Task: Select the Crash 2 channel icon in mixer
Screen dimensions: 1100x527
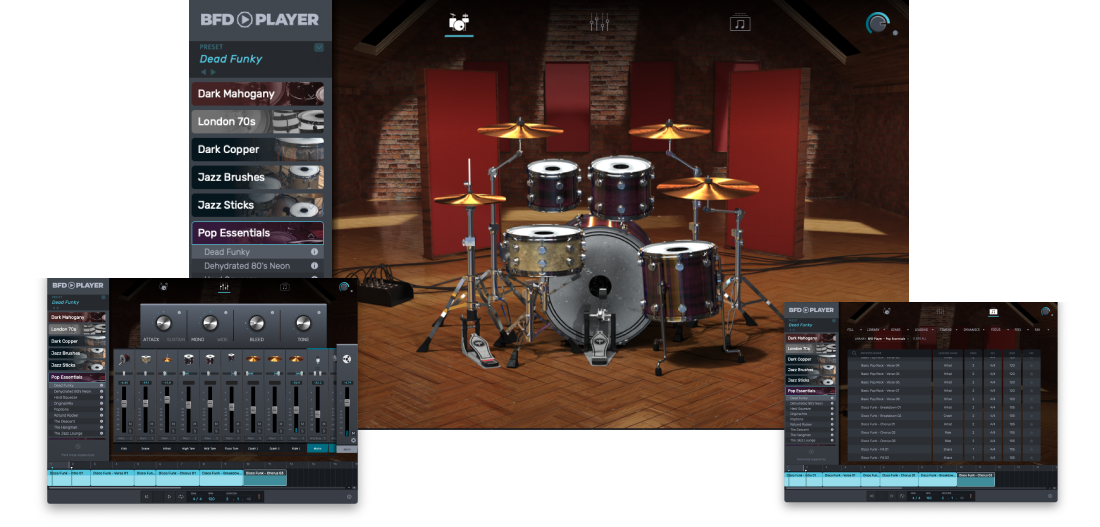Action: click(x=275, y=359)
